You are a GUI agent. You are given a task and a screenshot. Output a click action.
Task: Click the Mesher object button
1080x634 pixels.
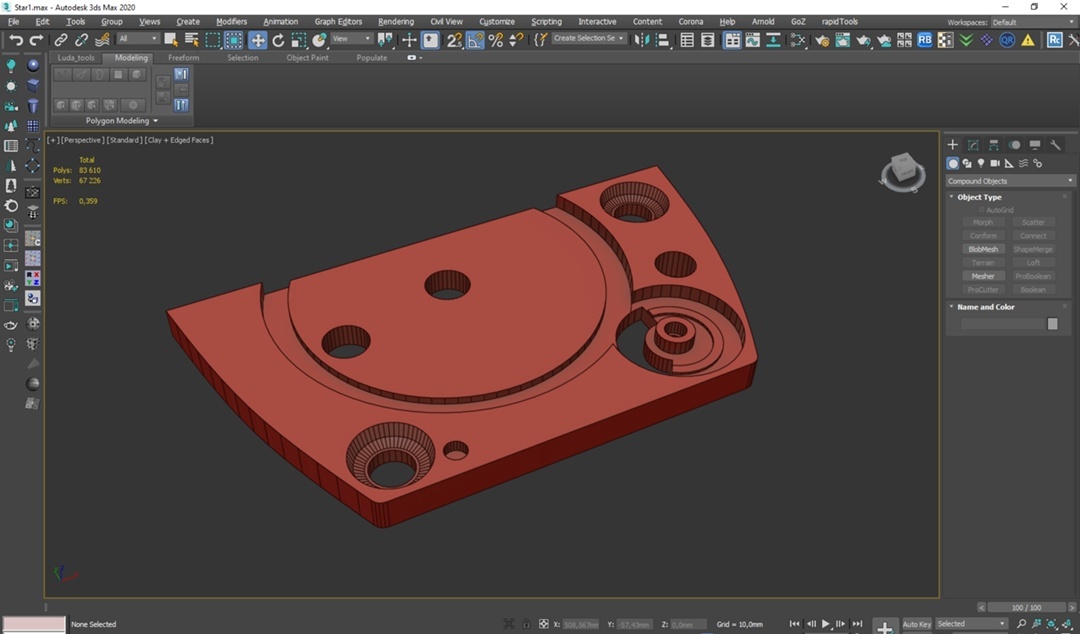(x=983, y=276)
